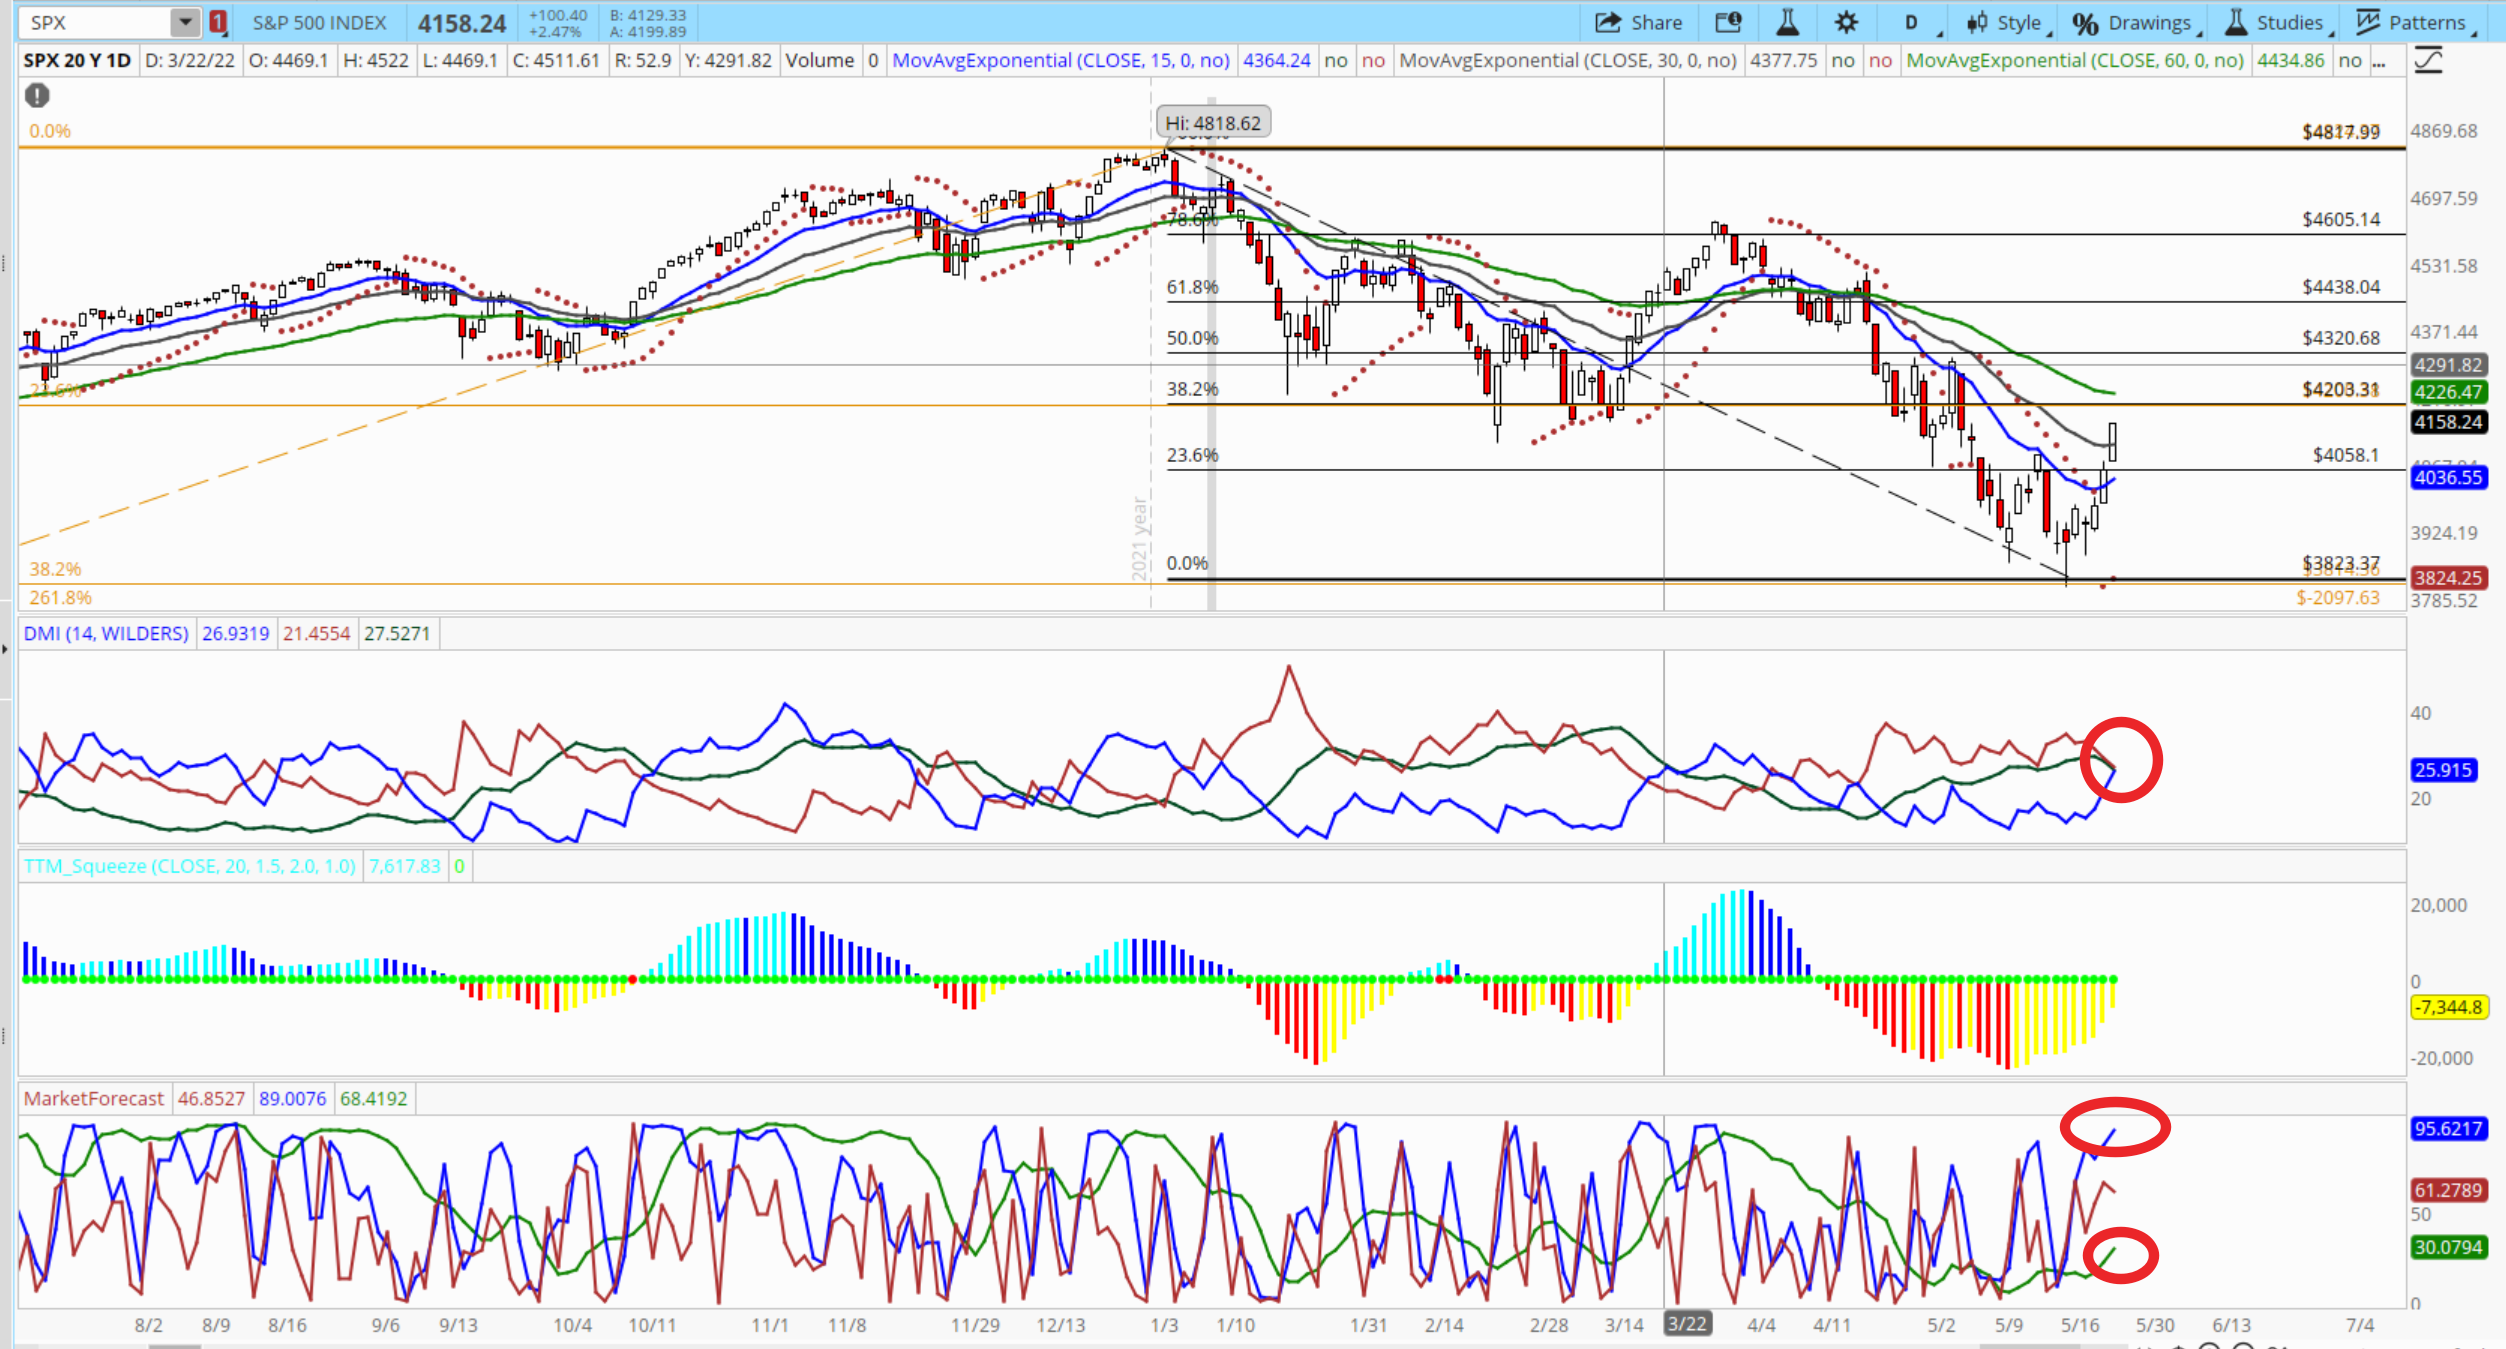Open the news and events calendar icon
Screen dimensions: 2506x1349
[x=1728, y=22]
